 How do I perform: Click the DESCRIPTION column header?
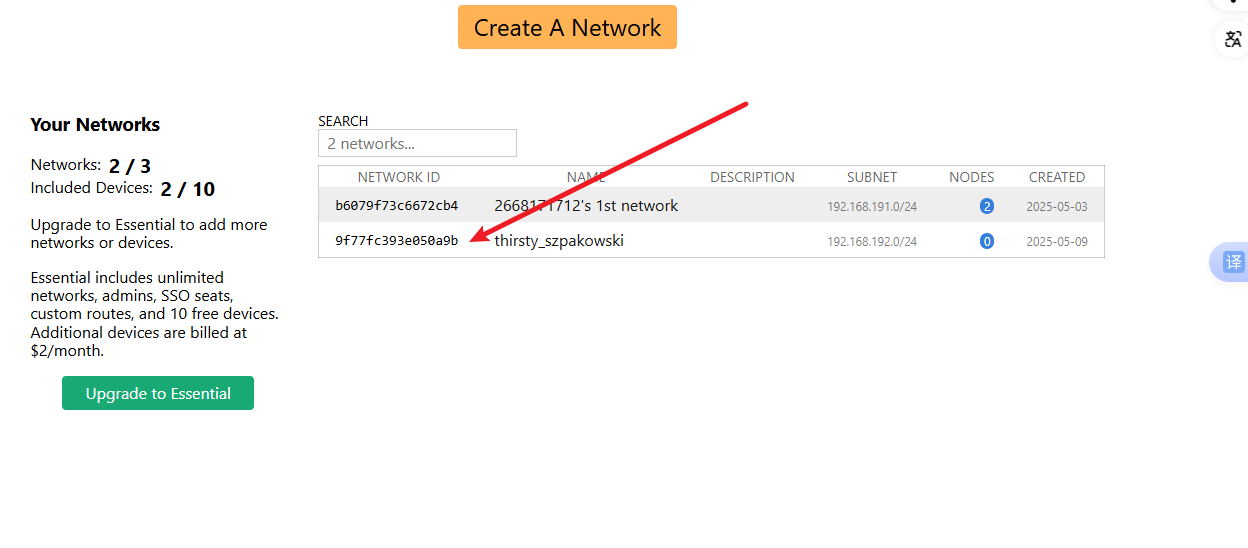[x=752, y=177]
